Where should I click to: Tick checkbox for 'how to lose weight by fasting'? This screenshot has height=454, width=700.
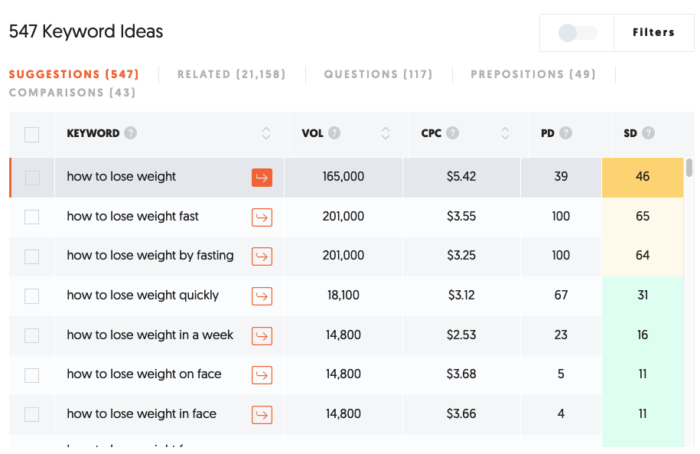[x=32, y=256]
